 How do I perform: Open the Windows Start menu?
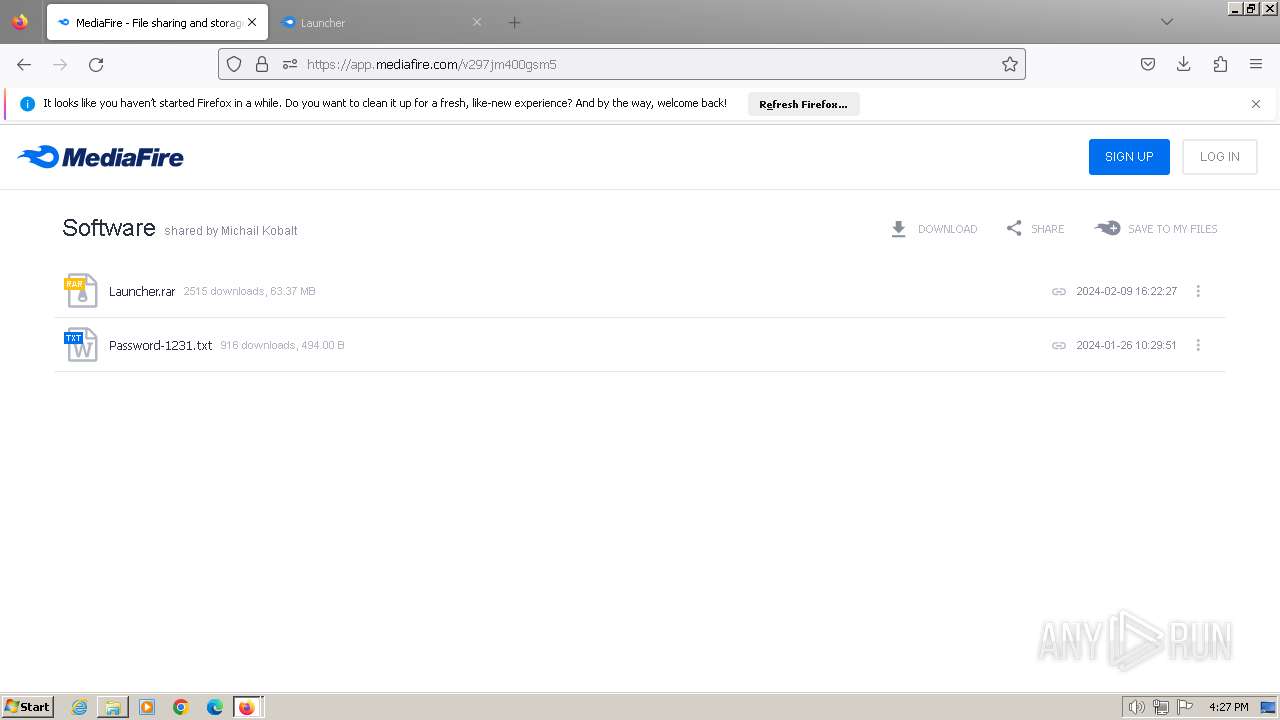pos(28,707)
